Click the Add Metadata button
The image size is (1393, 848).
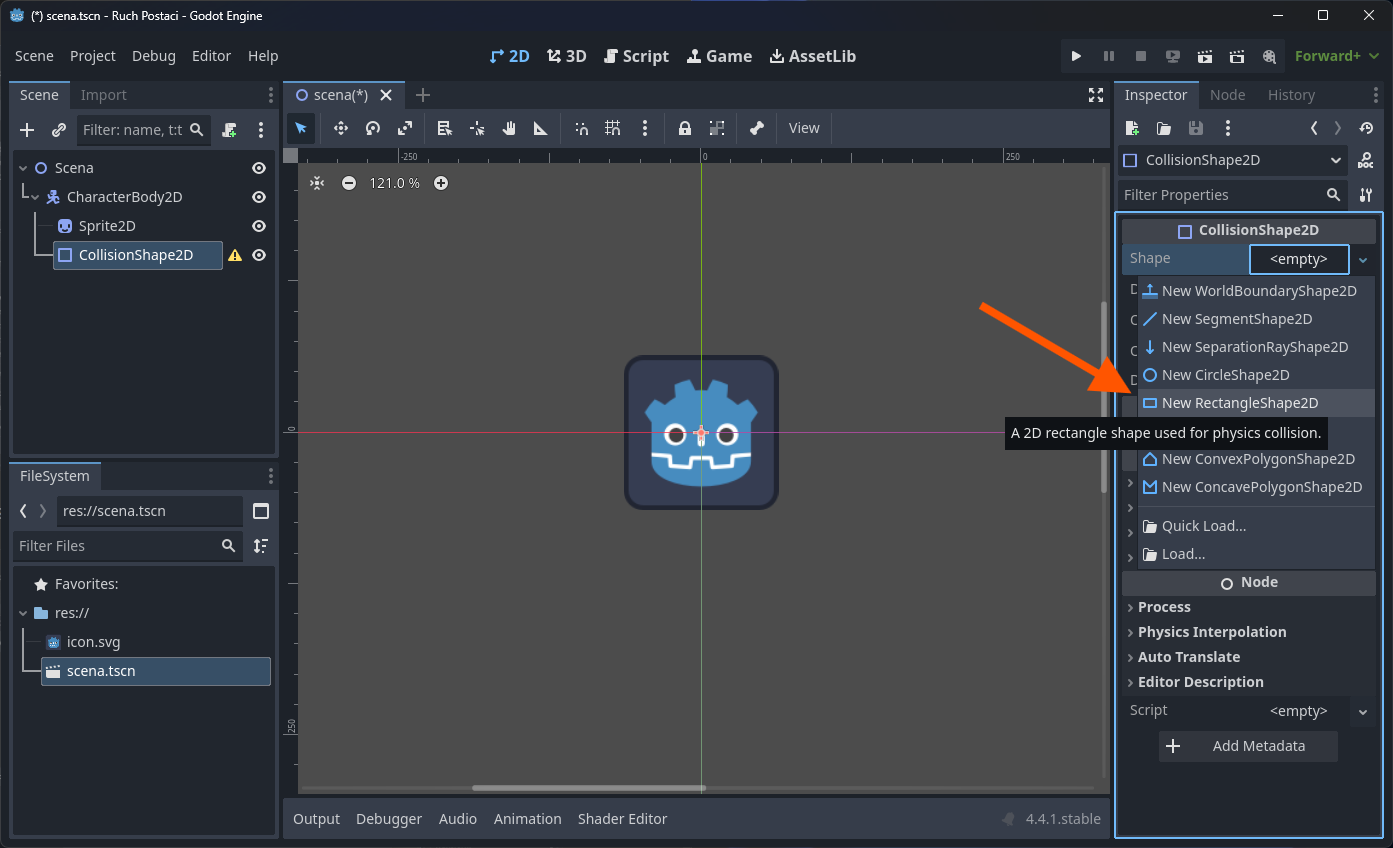coord(1248,746)
